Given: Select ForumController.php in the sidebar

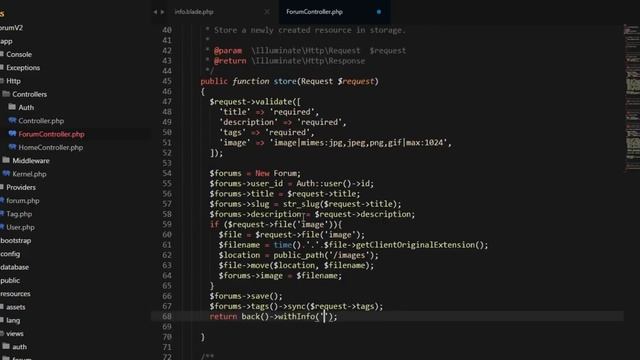Looking at the screenshot, I should pos(51,134).
